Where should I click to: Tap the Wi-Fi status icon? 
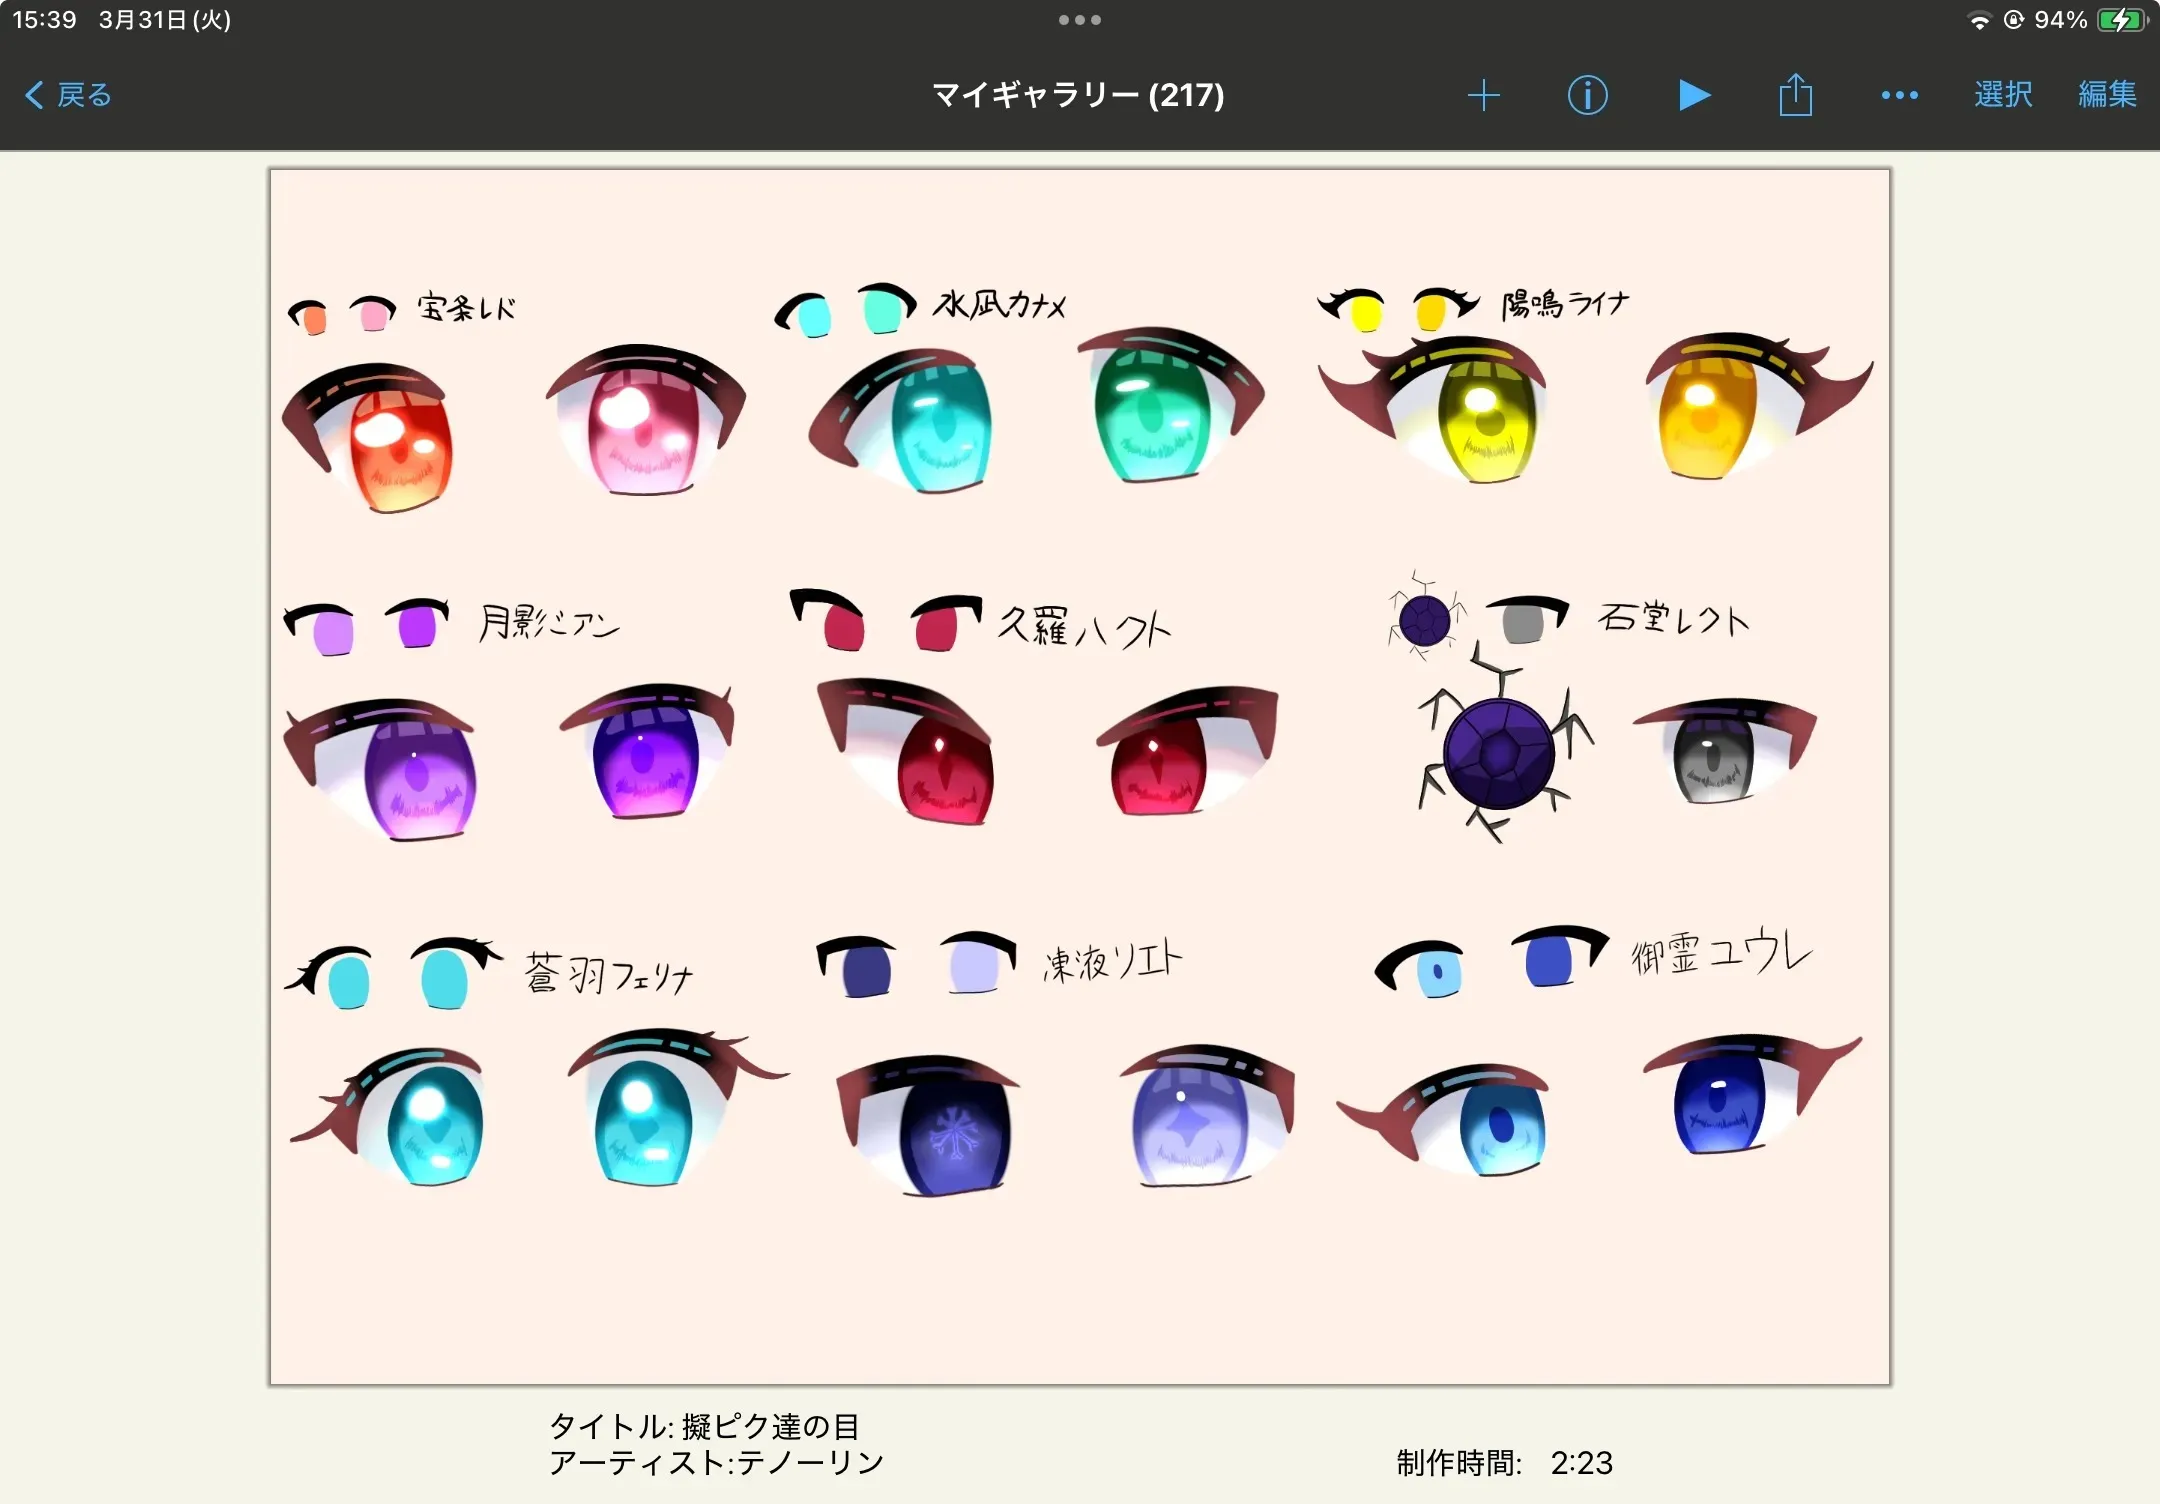pyautogui.click(x=1978, y=20)
